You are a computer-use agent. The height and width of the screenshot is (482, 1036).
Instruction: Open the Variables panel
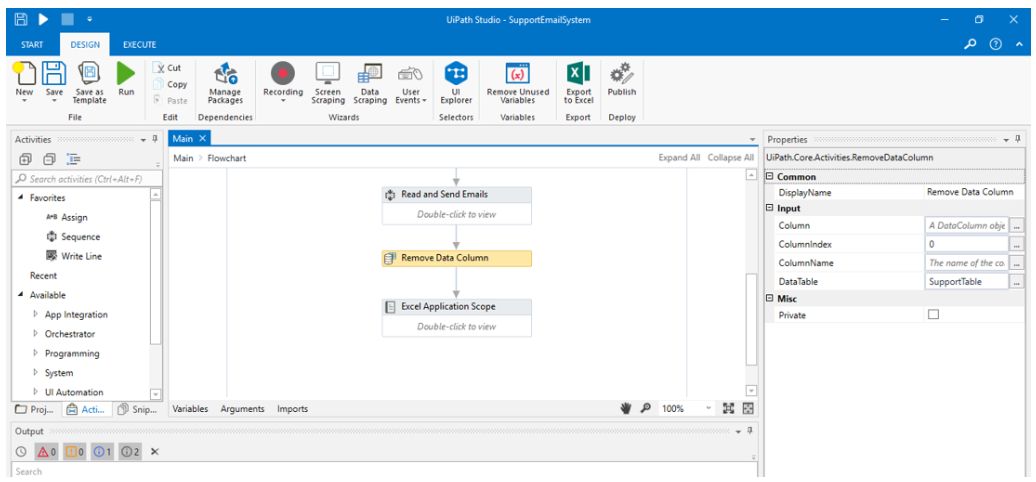click(190, 409)
